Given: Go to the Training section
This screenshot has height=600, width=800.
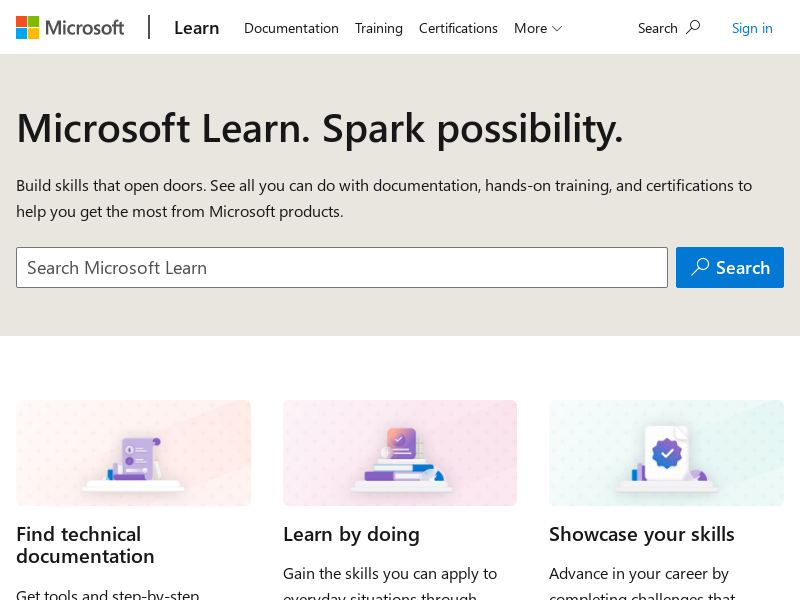Looking at the screenshot, I should tap(379, 28).
